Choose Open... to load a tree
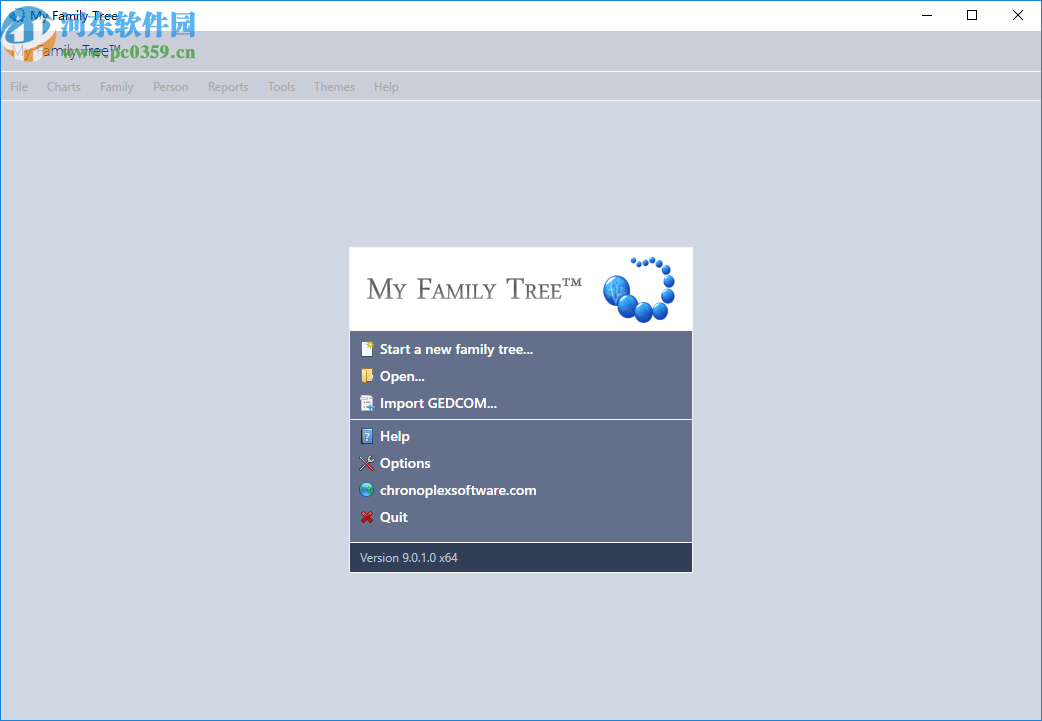The image size is (1042, 721). [x=402, y=376]
